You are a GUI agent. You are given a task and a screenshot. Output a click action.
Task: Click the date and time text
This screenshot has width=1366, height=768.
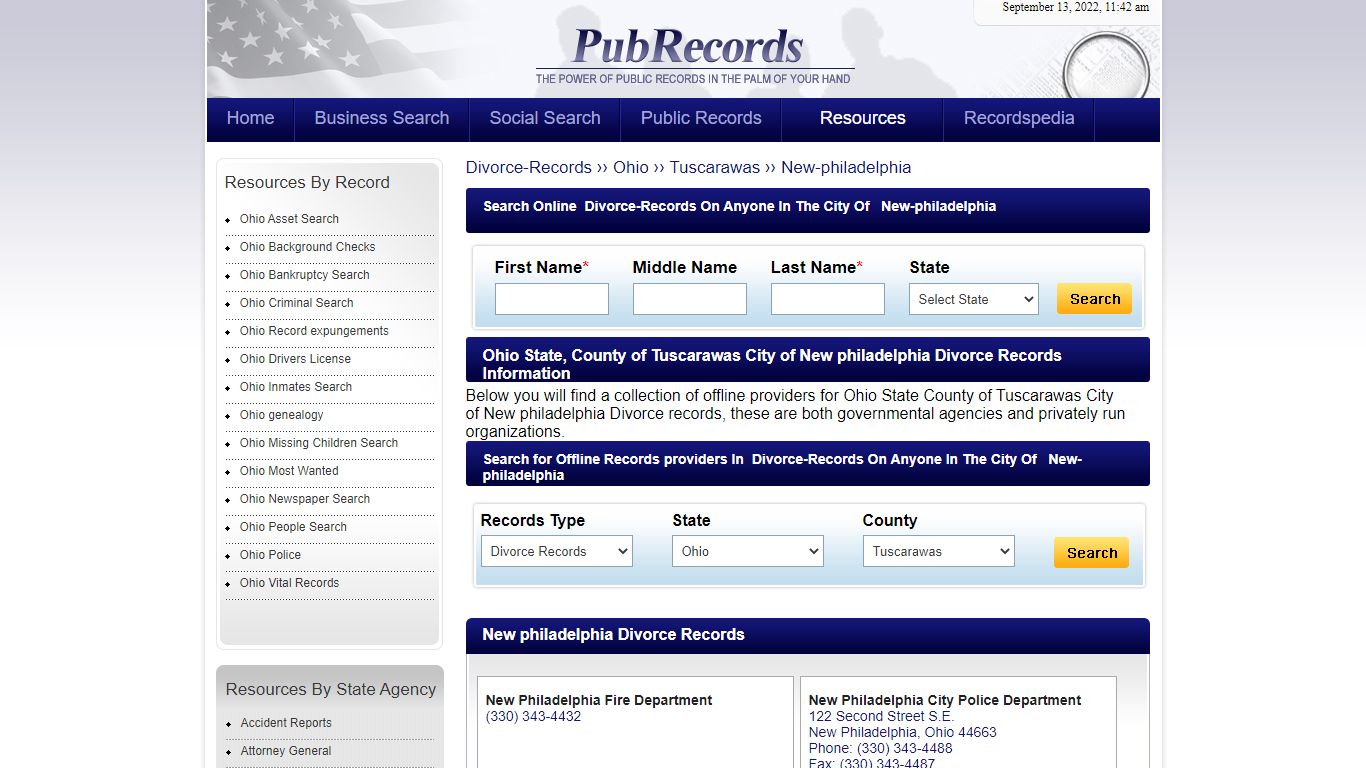pos(1076,7)
